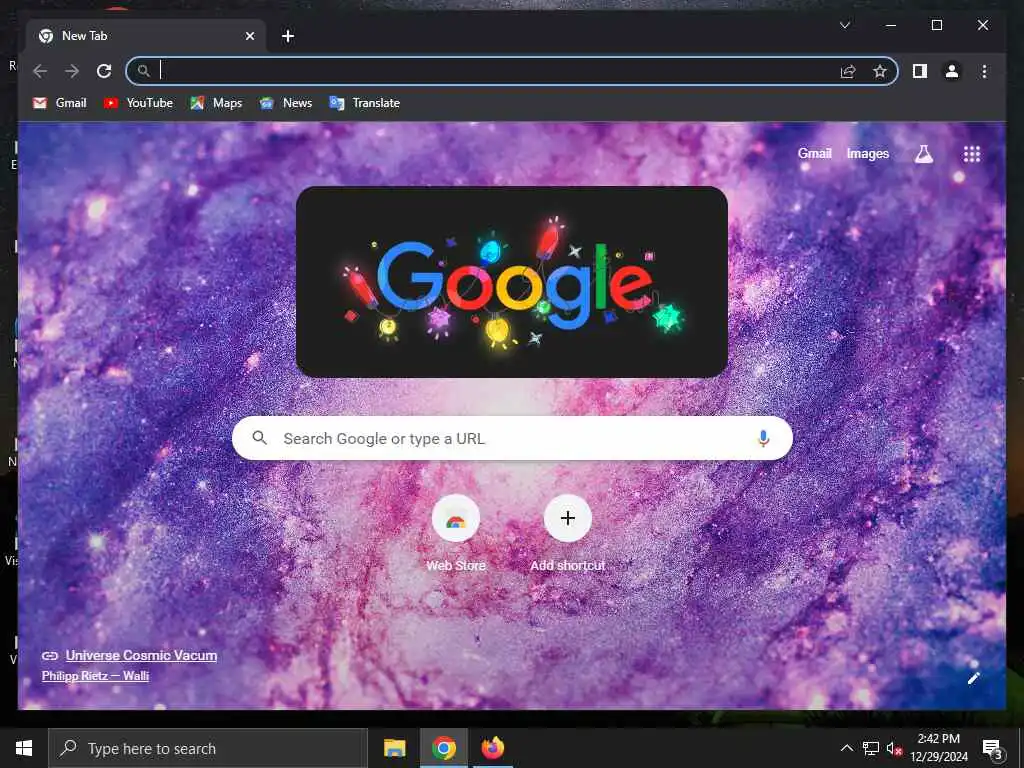Screen dimensions: 1024x768
Task: Close the New Tab tab
Action: pos(249,36)
